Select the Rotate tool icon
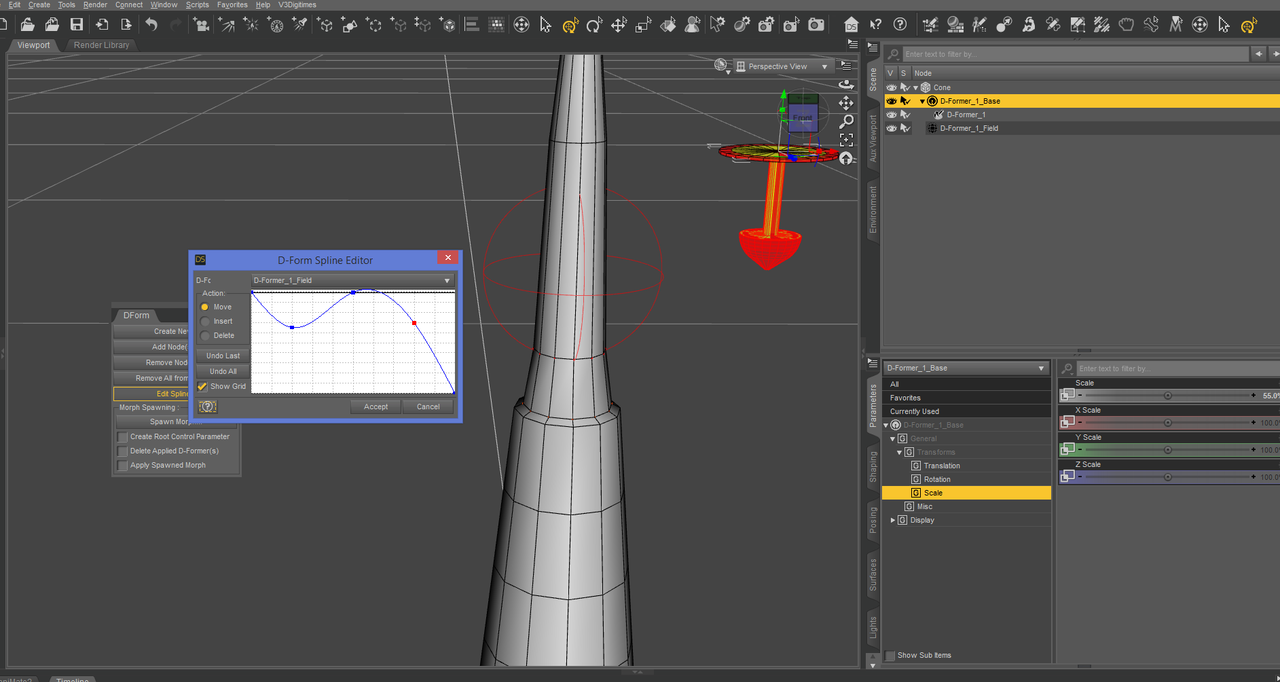The image size is (1280, 682). coord(594,25)
